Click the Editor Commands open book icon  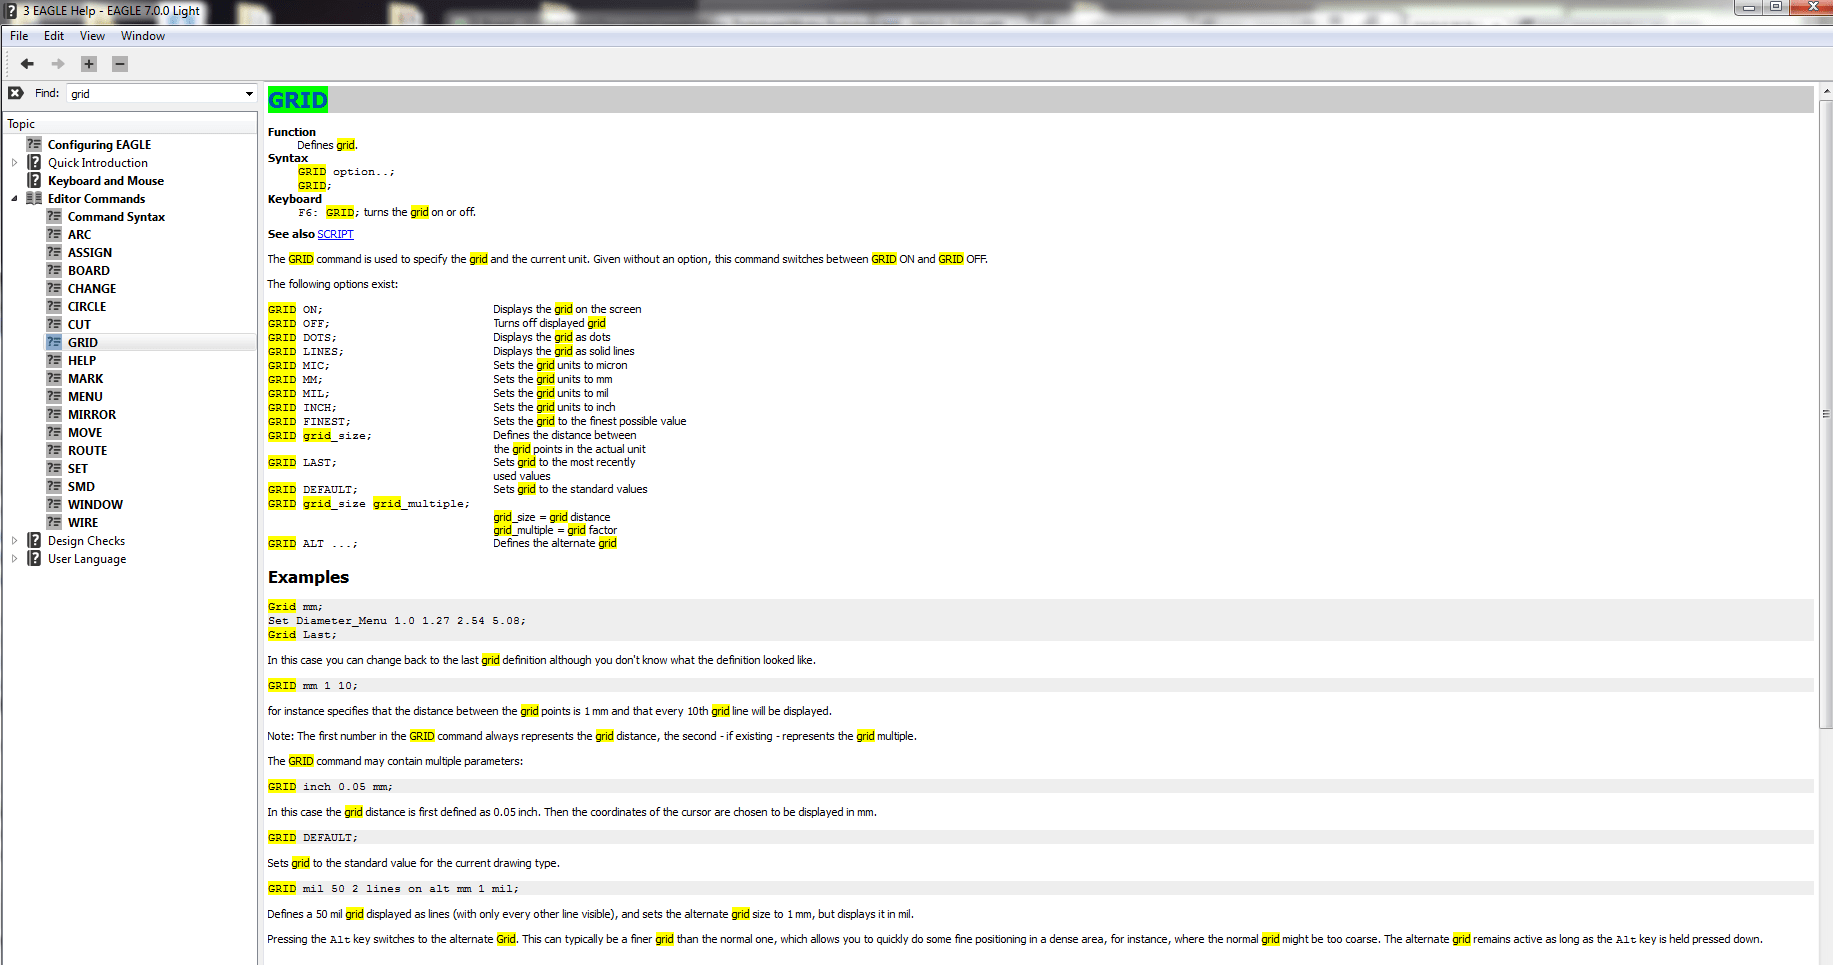34,198
